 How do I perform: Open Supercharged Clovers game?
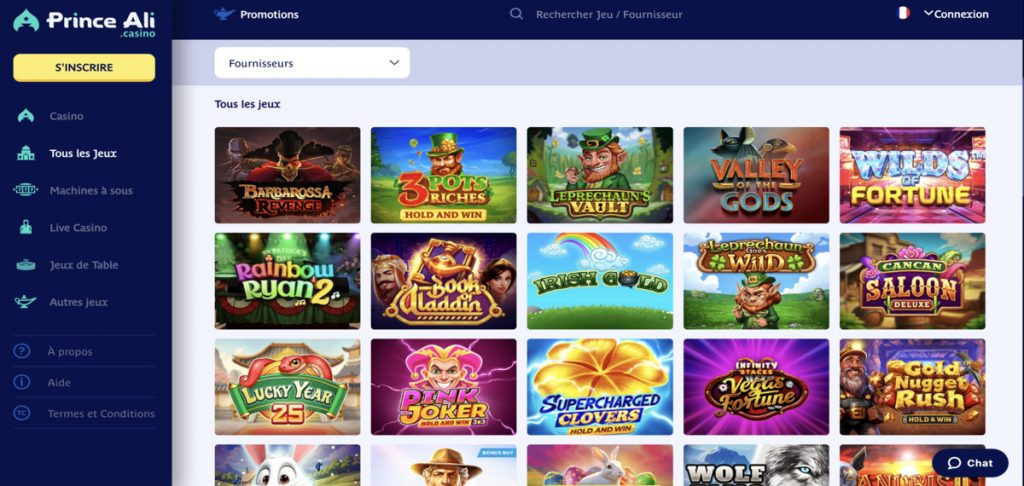point(600,387)
